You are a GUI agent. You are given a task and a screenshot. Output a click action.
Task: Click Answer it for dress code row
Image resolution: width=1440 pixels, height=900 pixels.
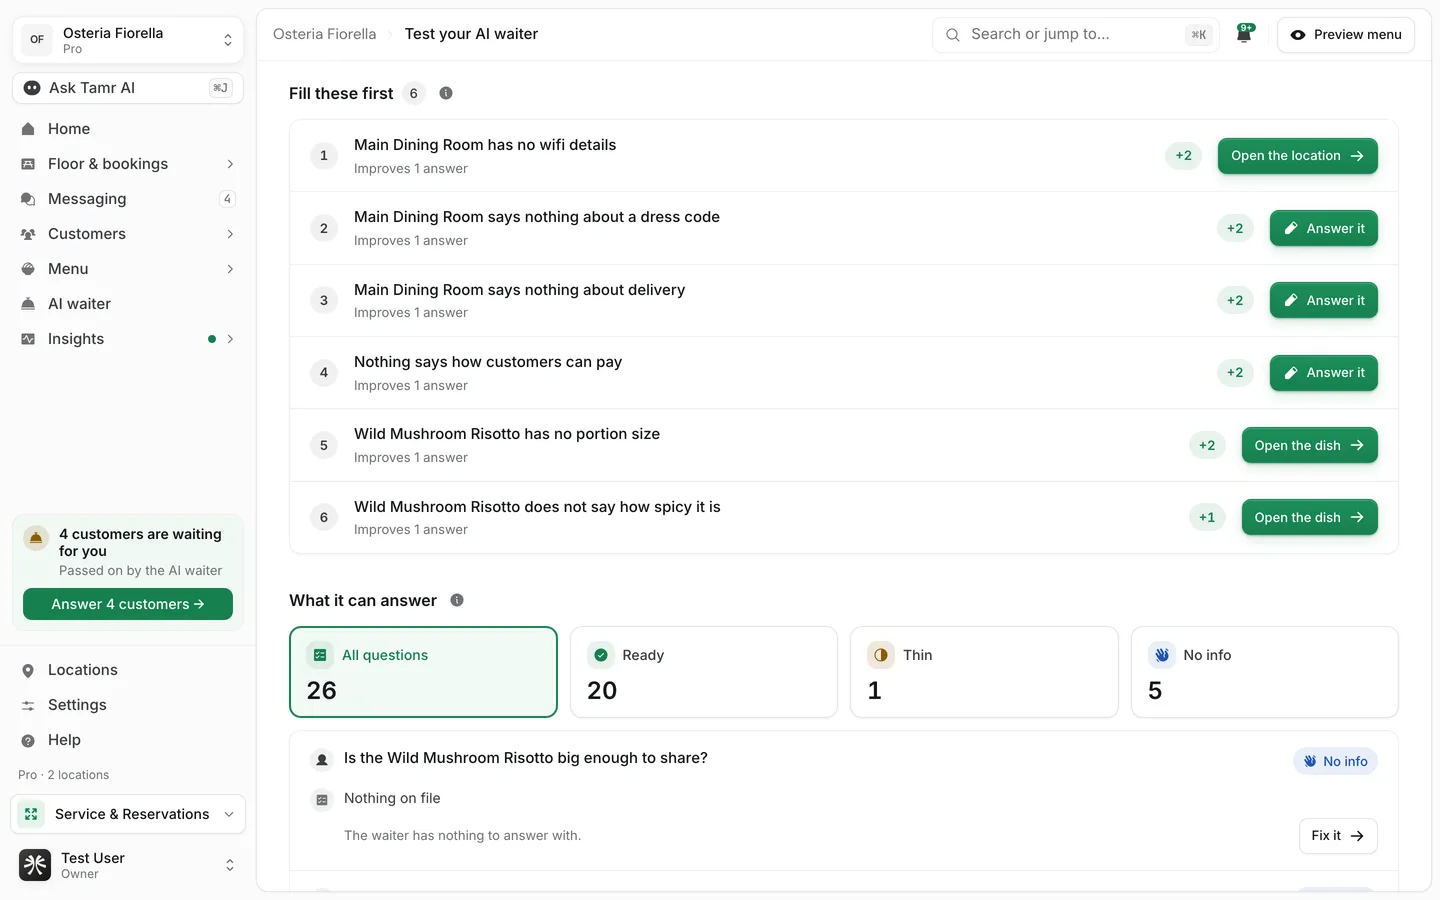pos(1323,228)
